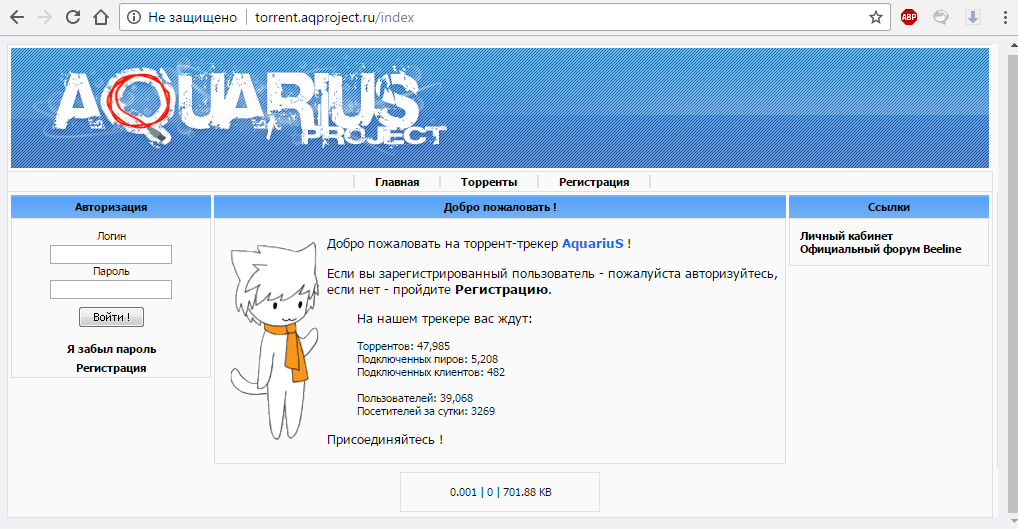This screenshot has width=1018, height=529.
Task: Click the 'Присоединяйтесь !' text
Action: pyautogui.click(x=385, y=440)
